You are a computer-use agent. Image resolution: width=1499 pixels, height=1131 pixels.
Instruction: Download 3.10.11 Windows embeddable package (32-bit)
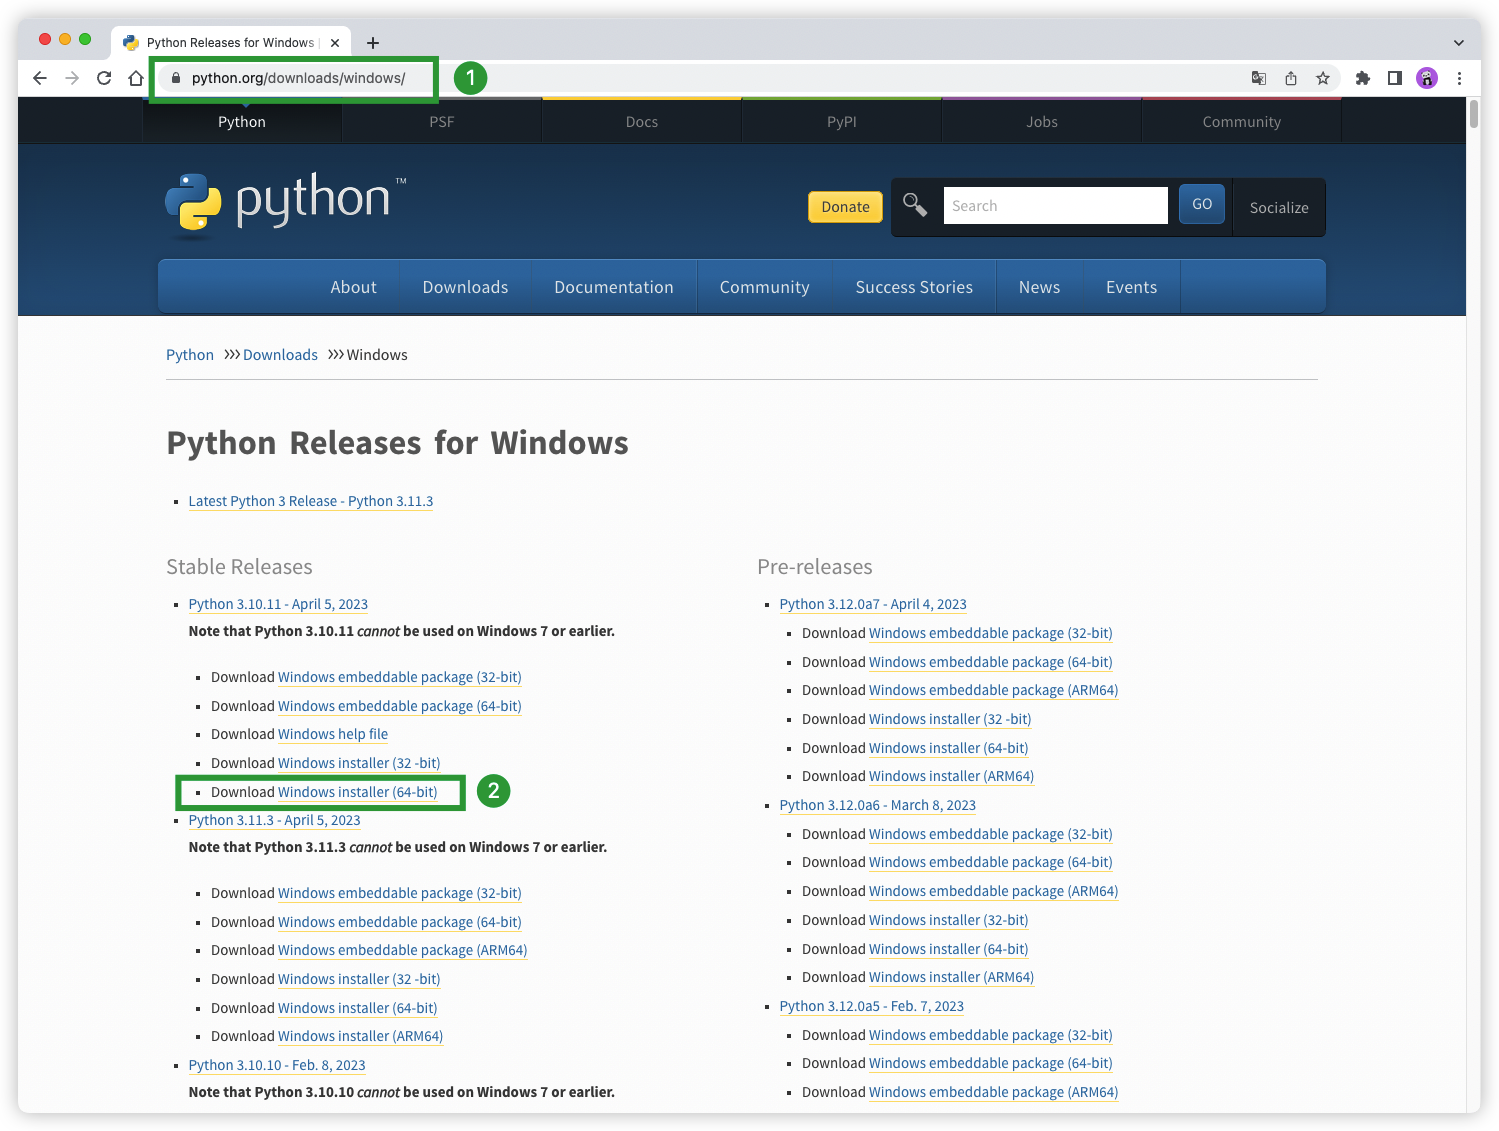pos(400,677)
